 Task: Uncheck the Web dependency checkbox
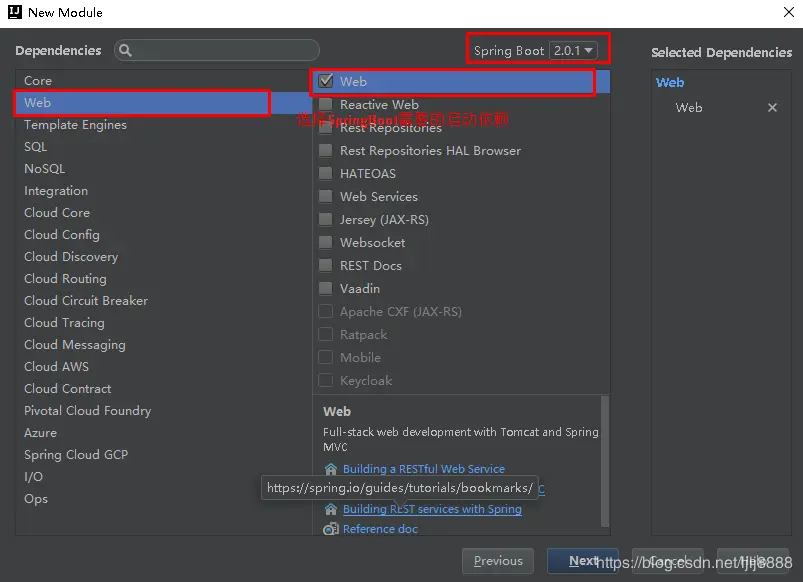click(x=326, y=81)
